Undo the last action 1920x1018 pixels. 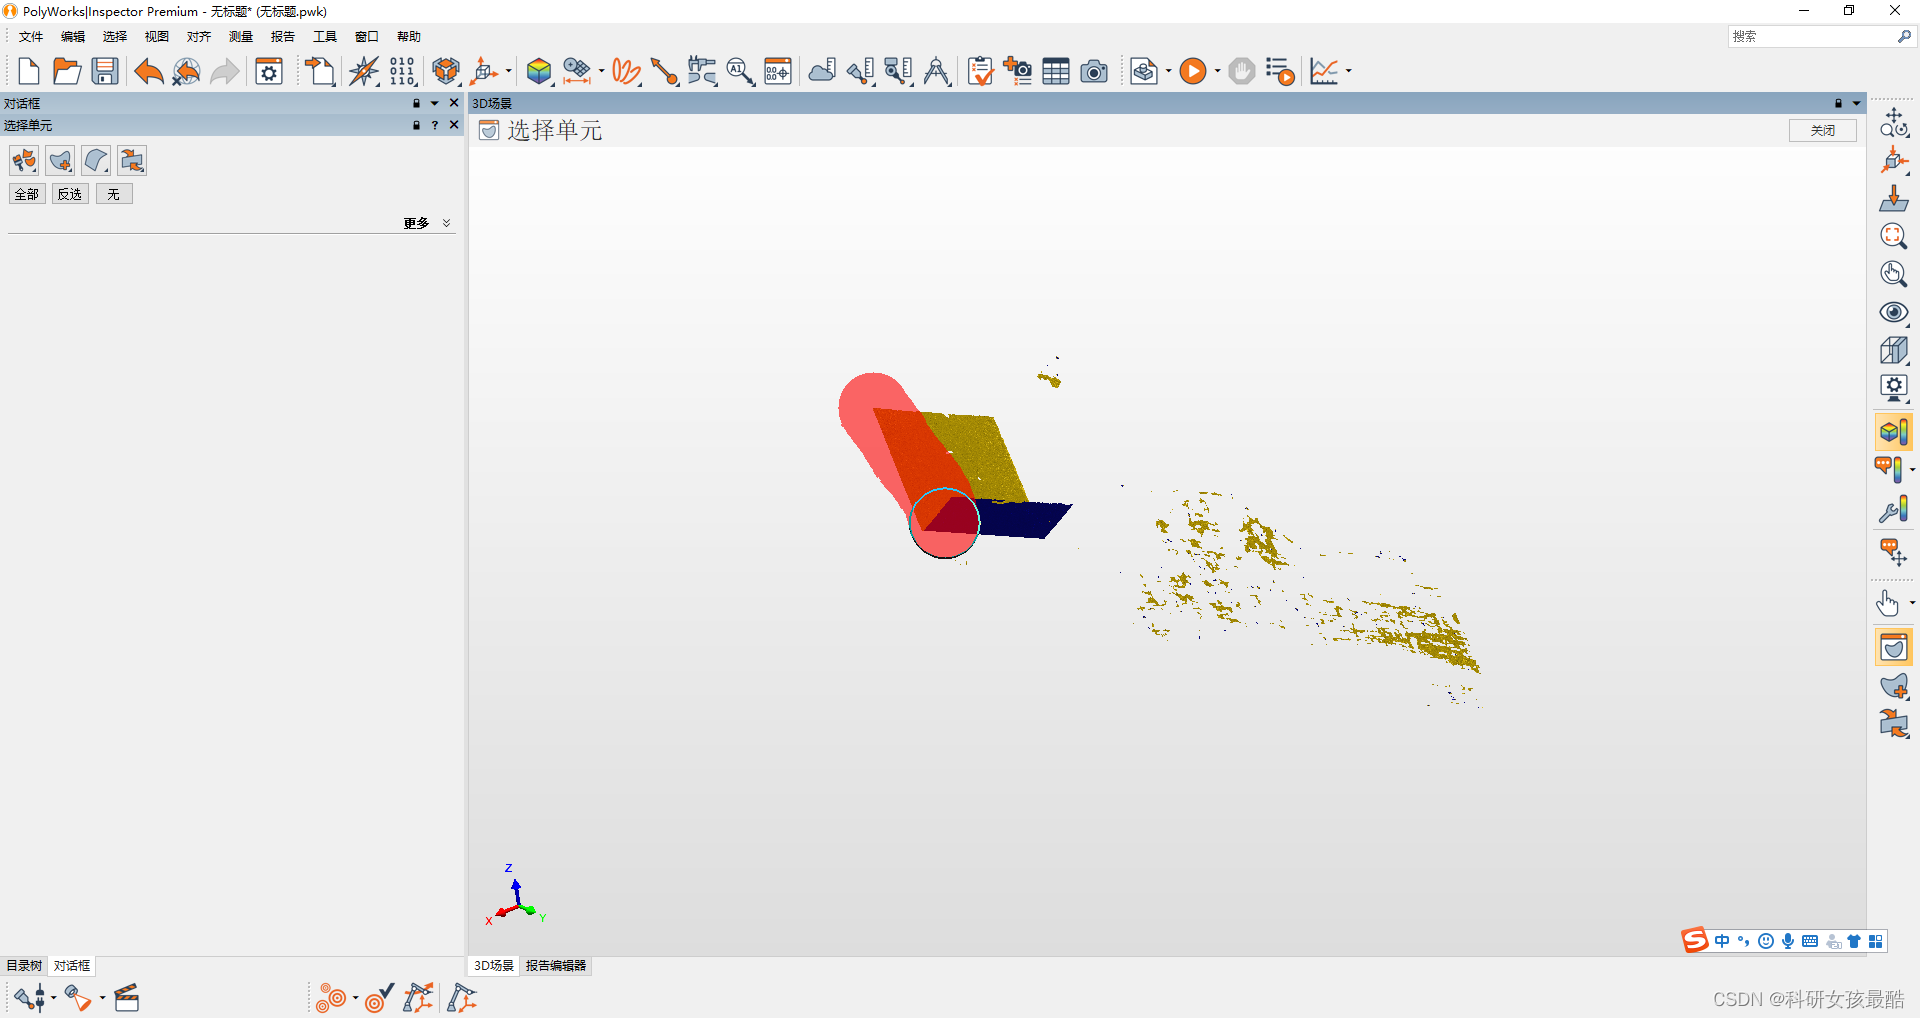pos(148,71)
